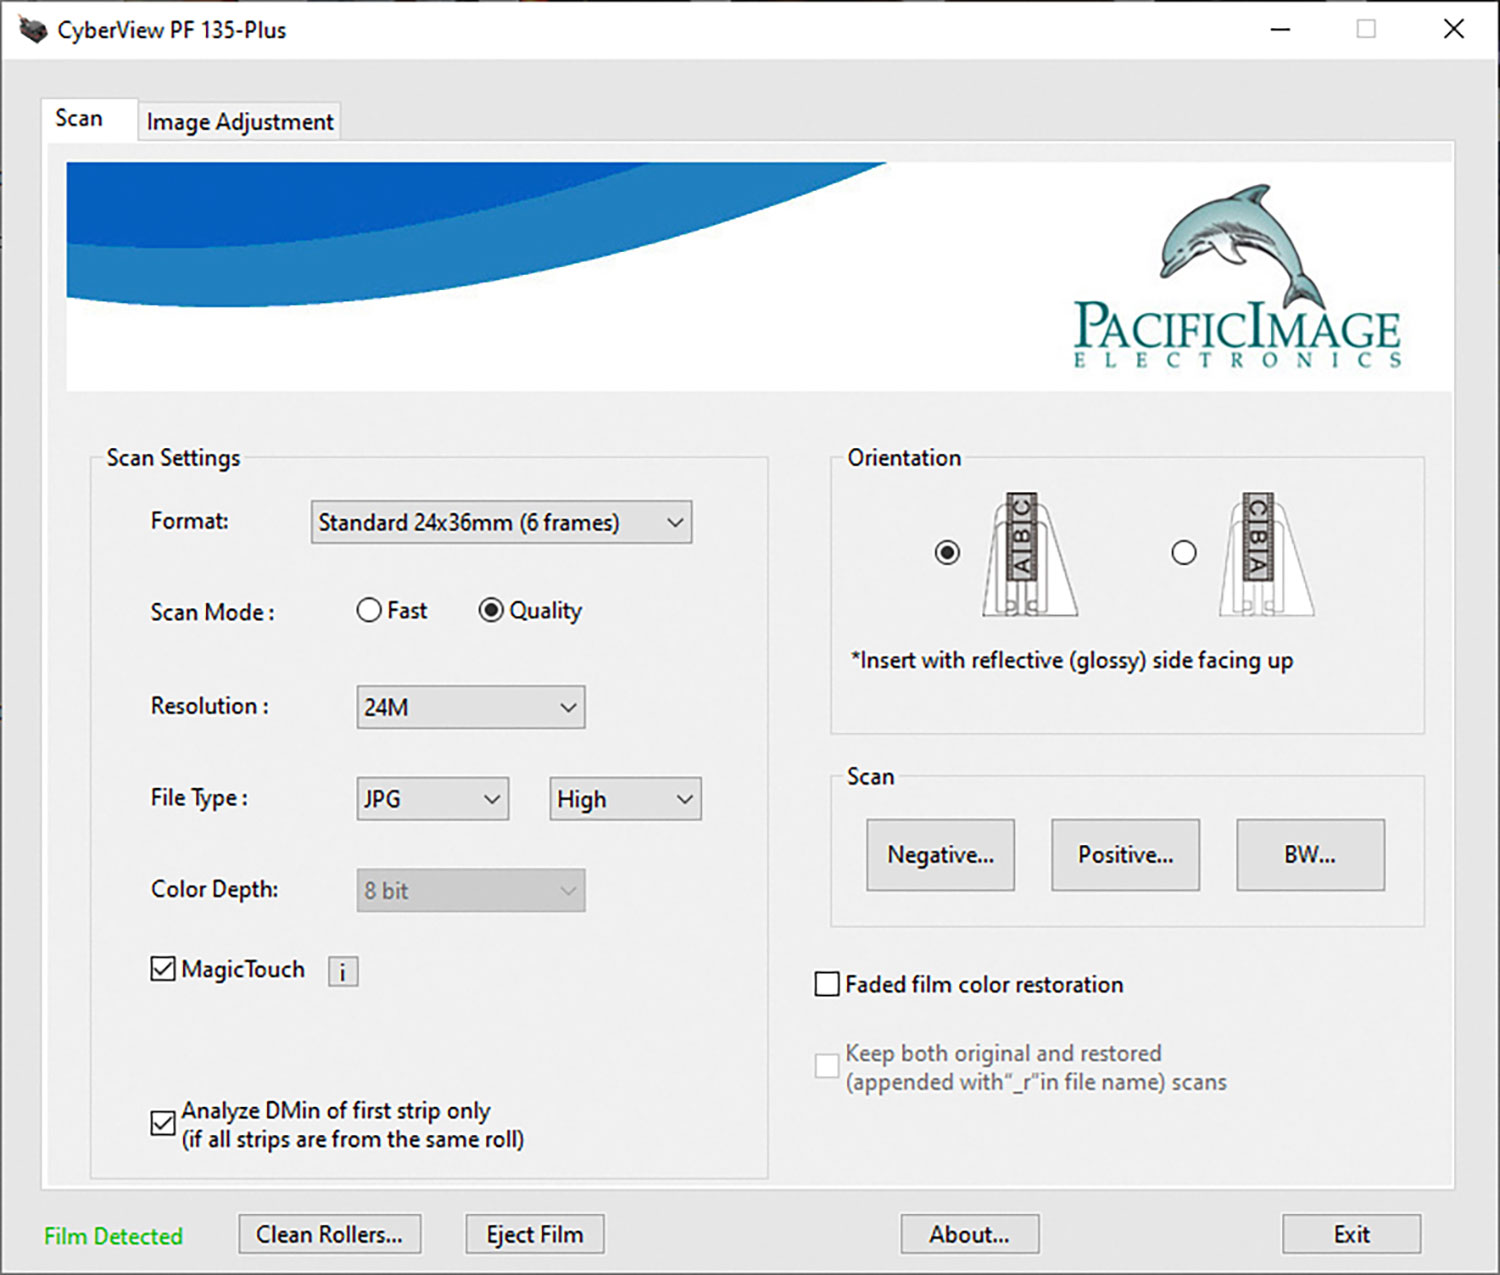Screen dimensions: 1500x1275
Task: Enable Faded film color restoration
Action: pos(827,985)
